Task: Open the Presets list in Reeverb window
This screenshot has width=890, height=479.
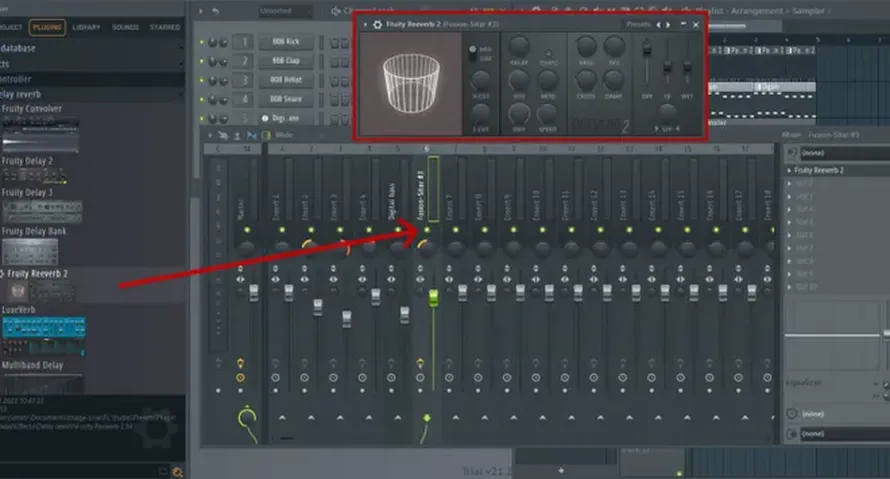Action: (638, 24)
